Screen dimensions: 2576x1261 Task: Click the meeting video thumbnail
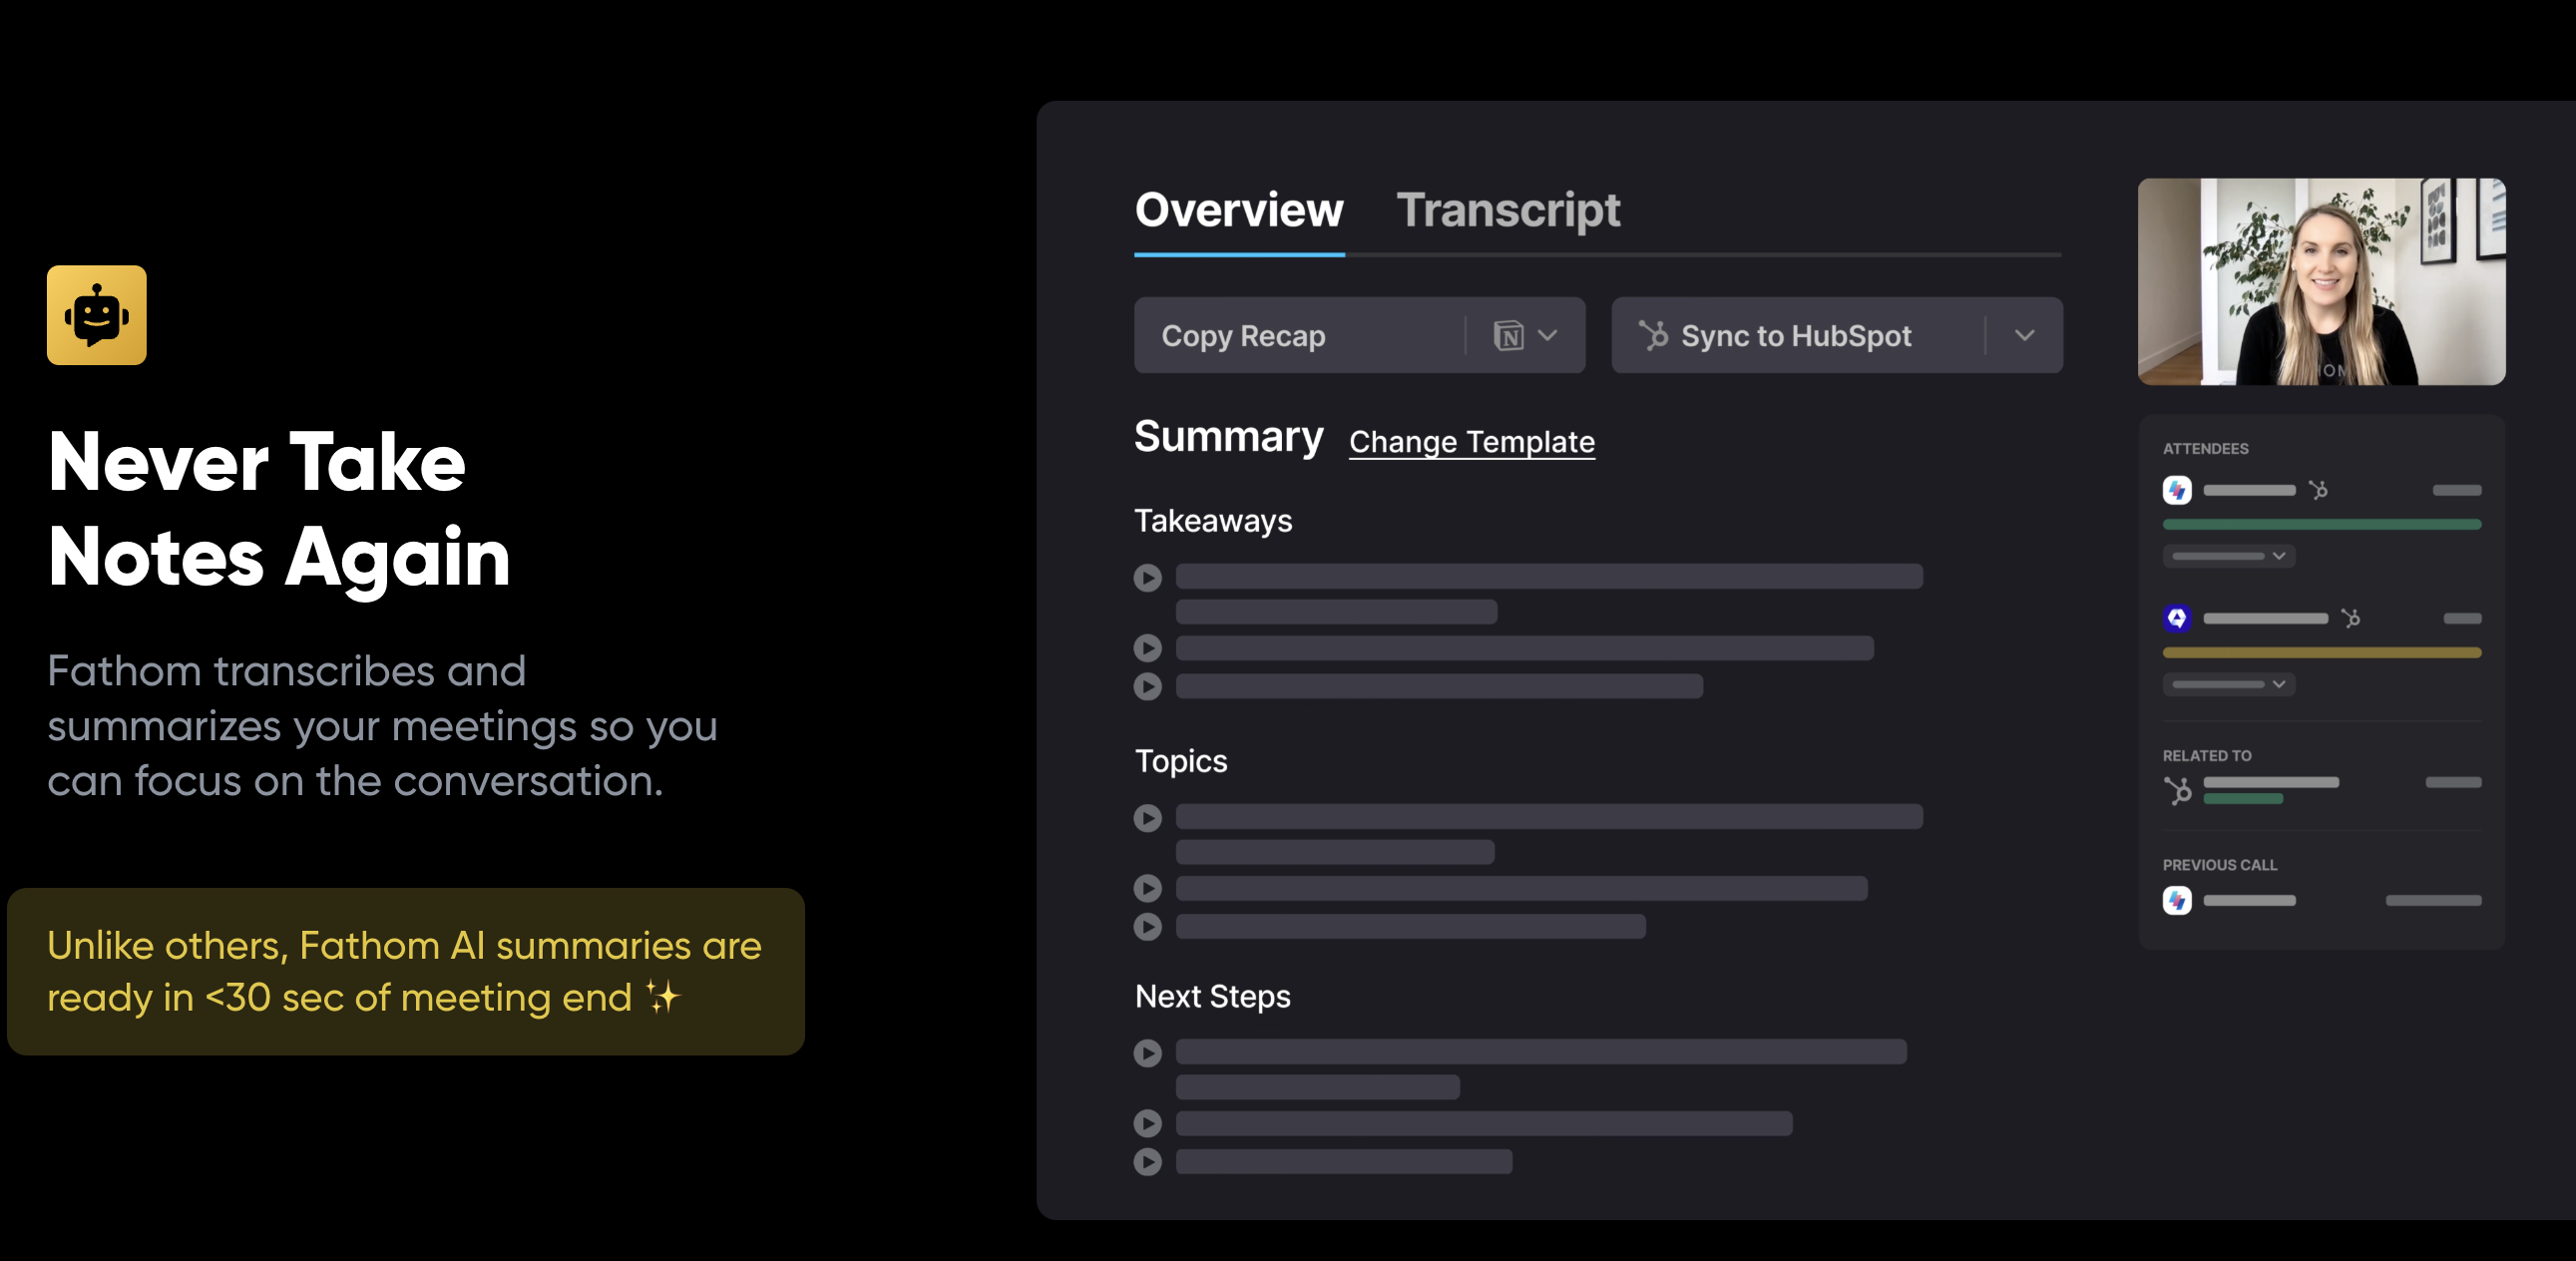pyautogui.click(x=2320, y=282)
